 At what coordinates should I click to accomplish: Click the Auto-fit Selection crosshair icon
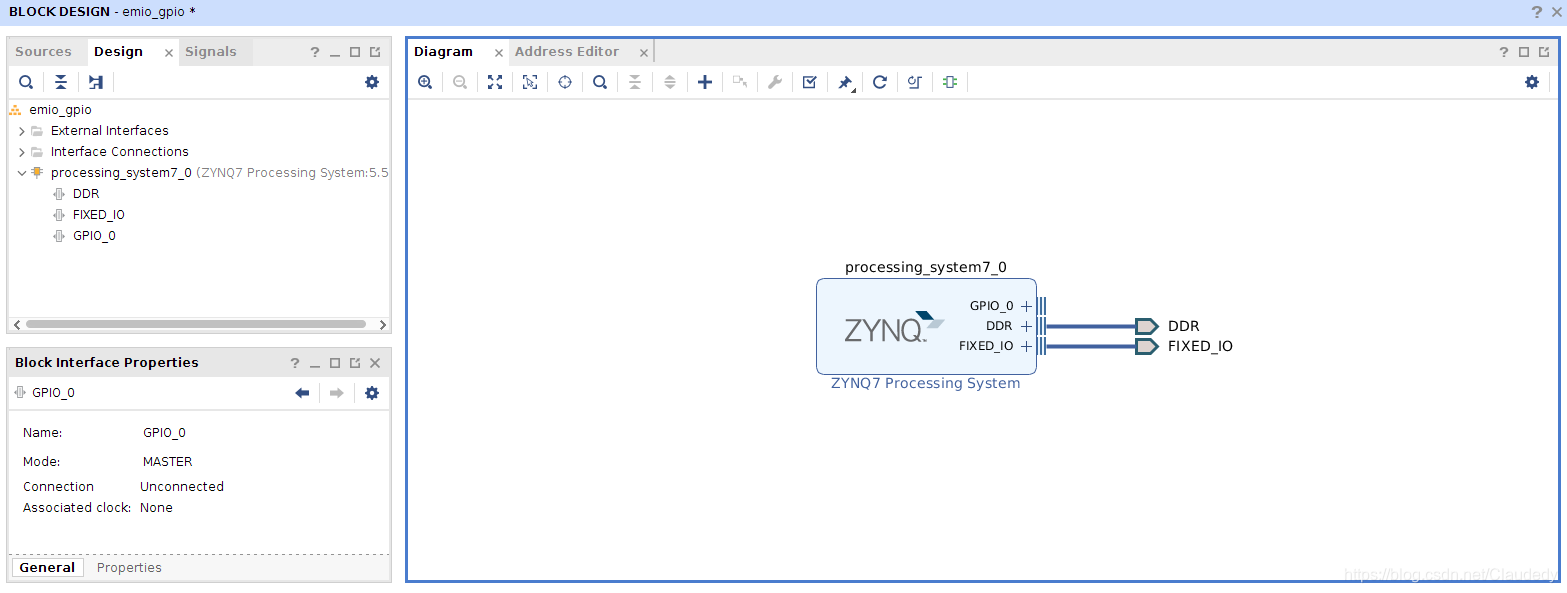coord(565,82)
